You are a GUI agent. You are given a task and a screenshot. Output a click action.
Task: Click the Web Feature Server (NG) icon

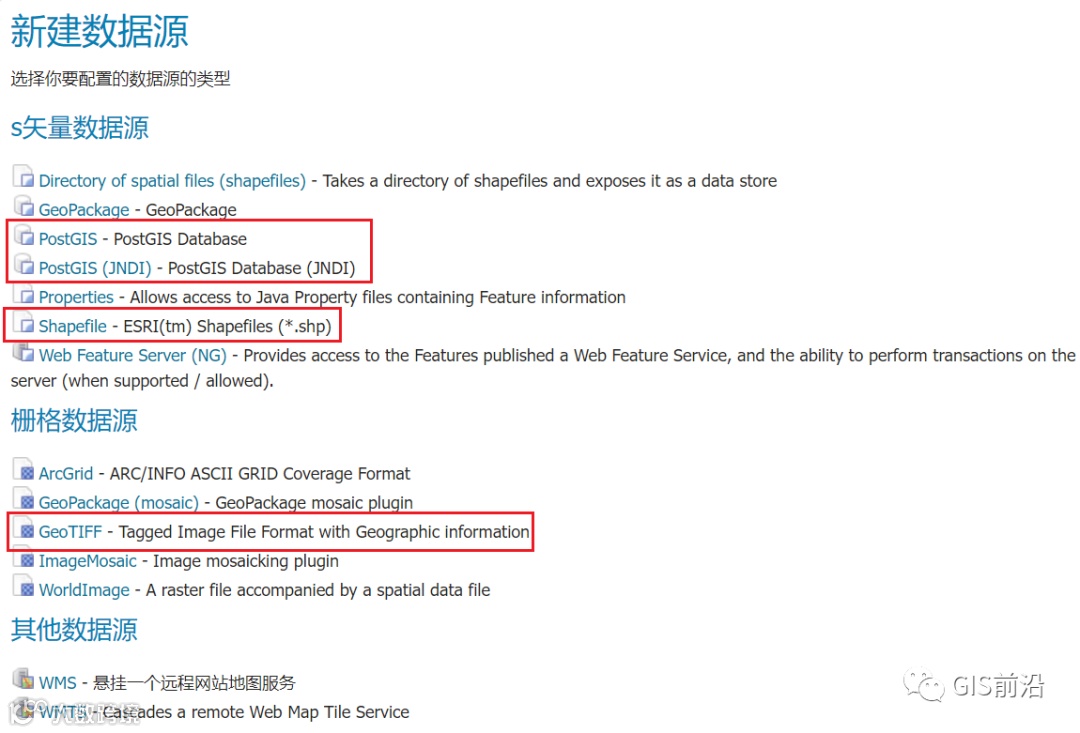[23, 351]
